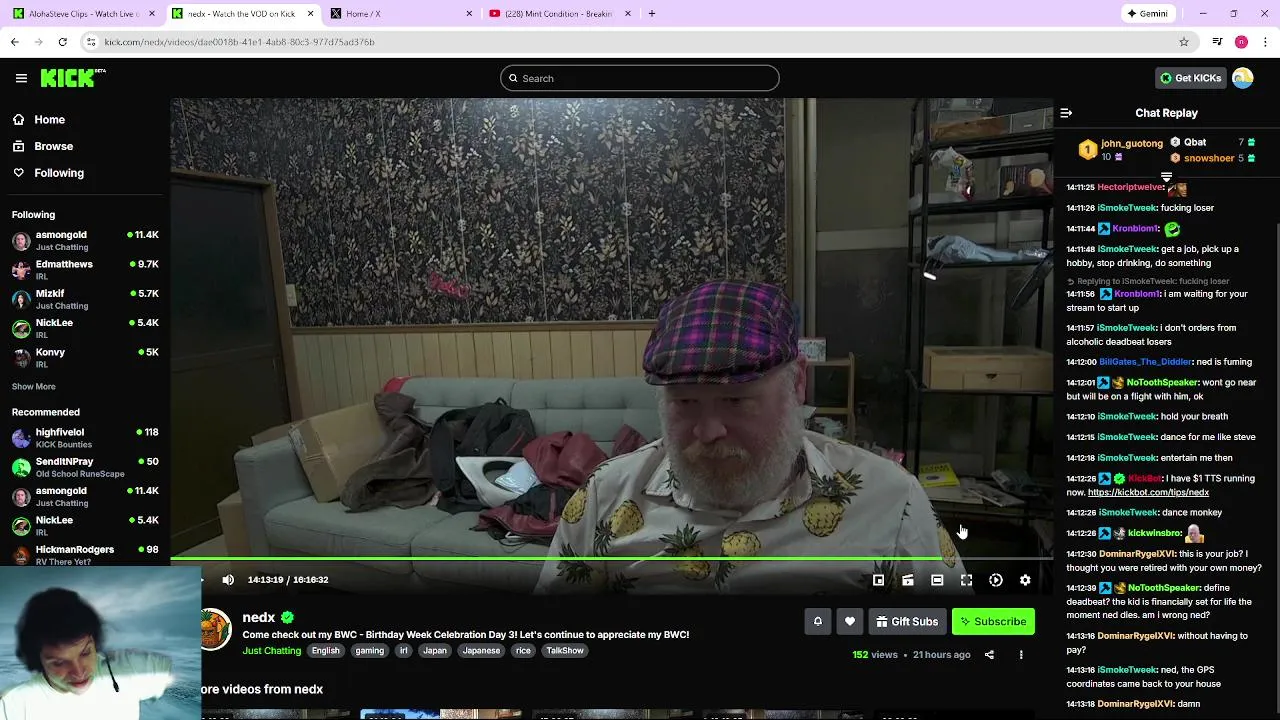Go back in browser history
The image size is (1280, 720).
tap(14, 42)
